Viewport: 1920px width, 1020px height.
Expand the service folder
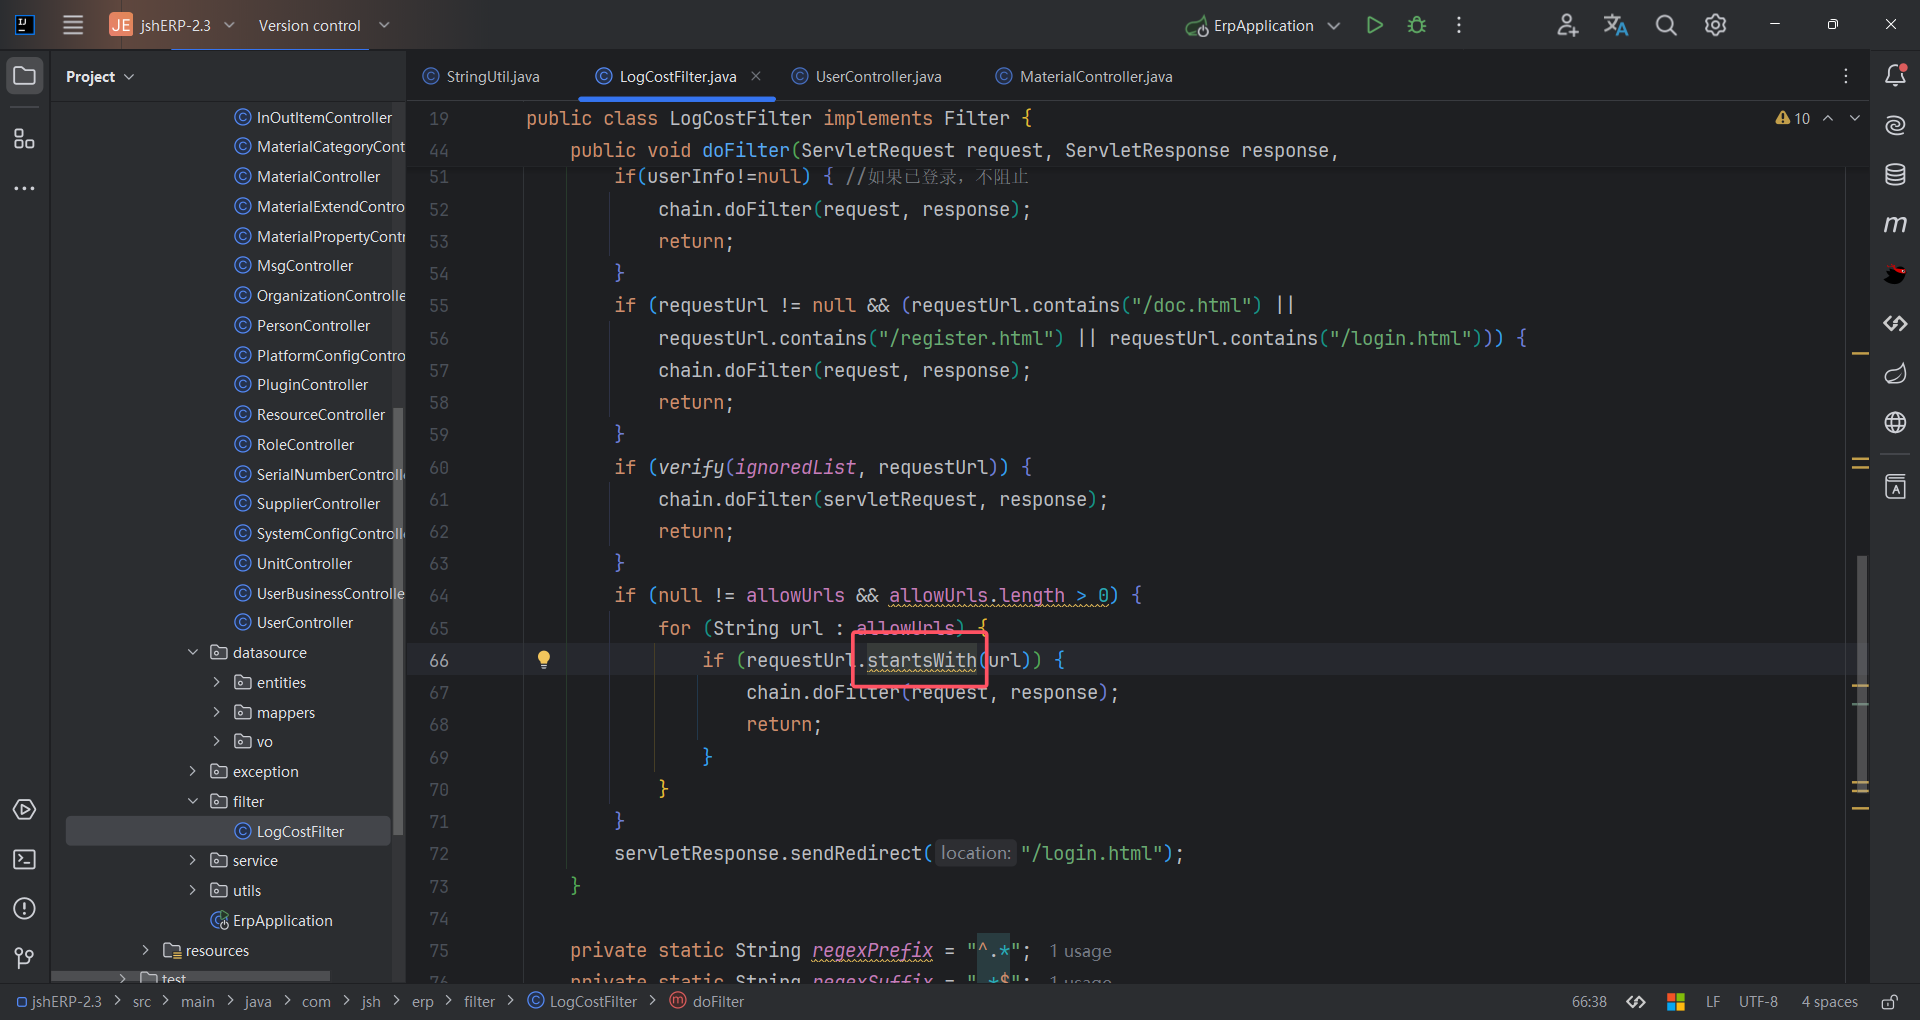point(193,860)
